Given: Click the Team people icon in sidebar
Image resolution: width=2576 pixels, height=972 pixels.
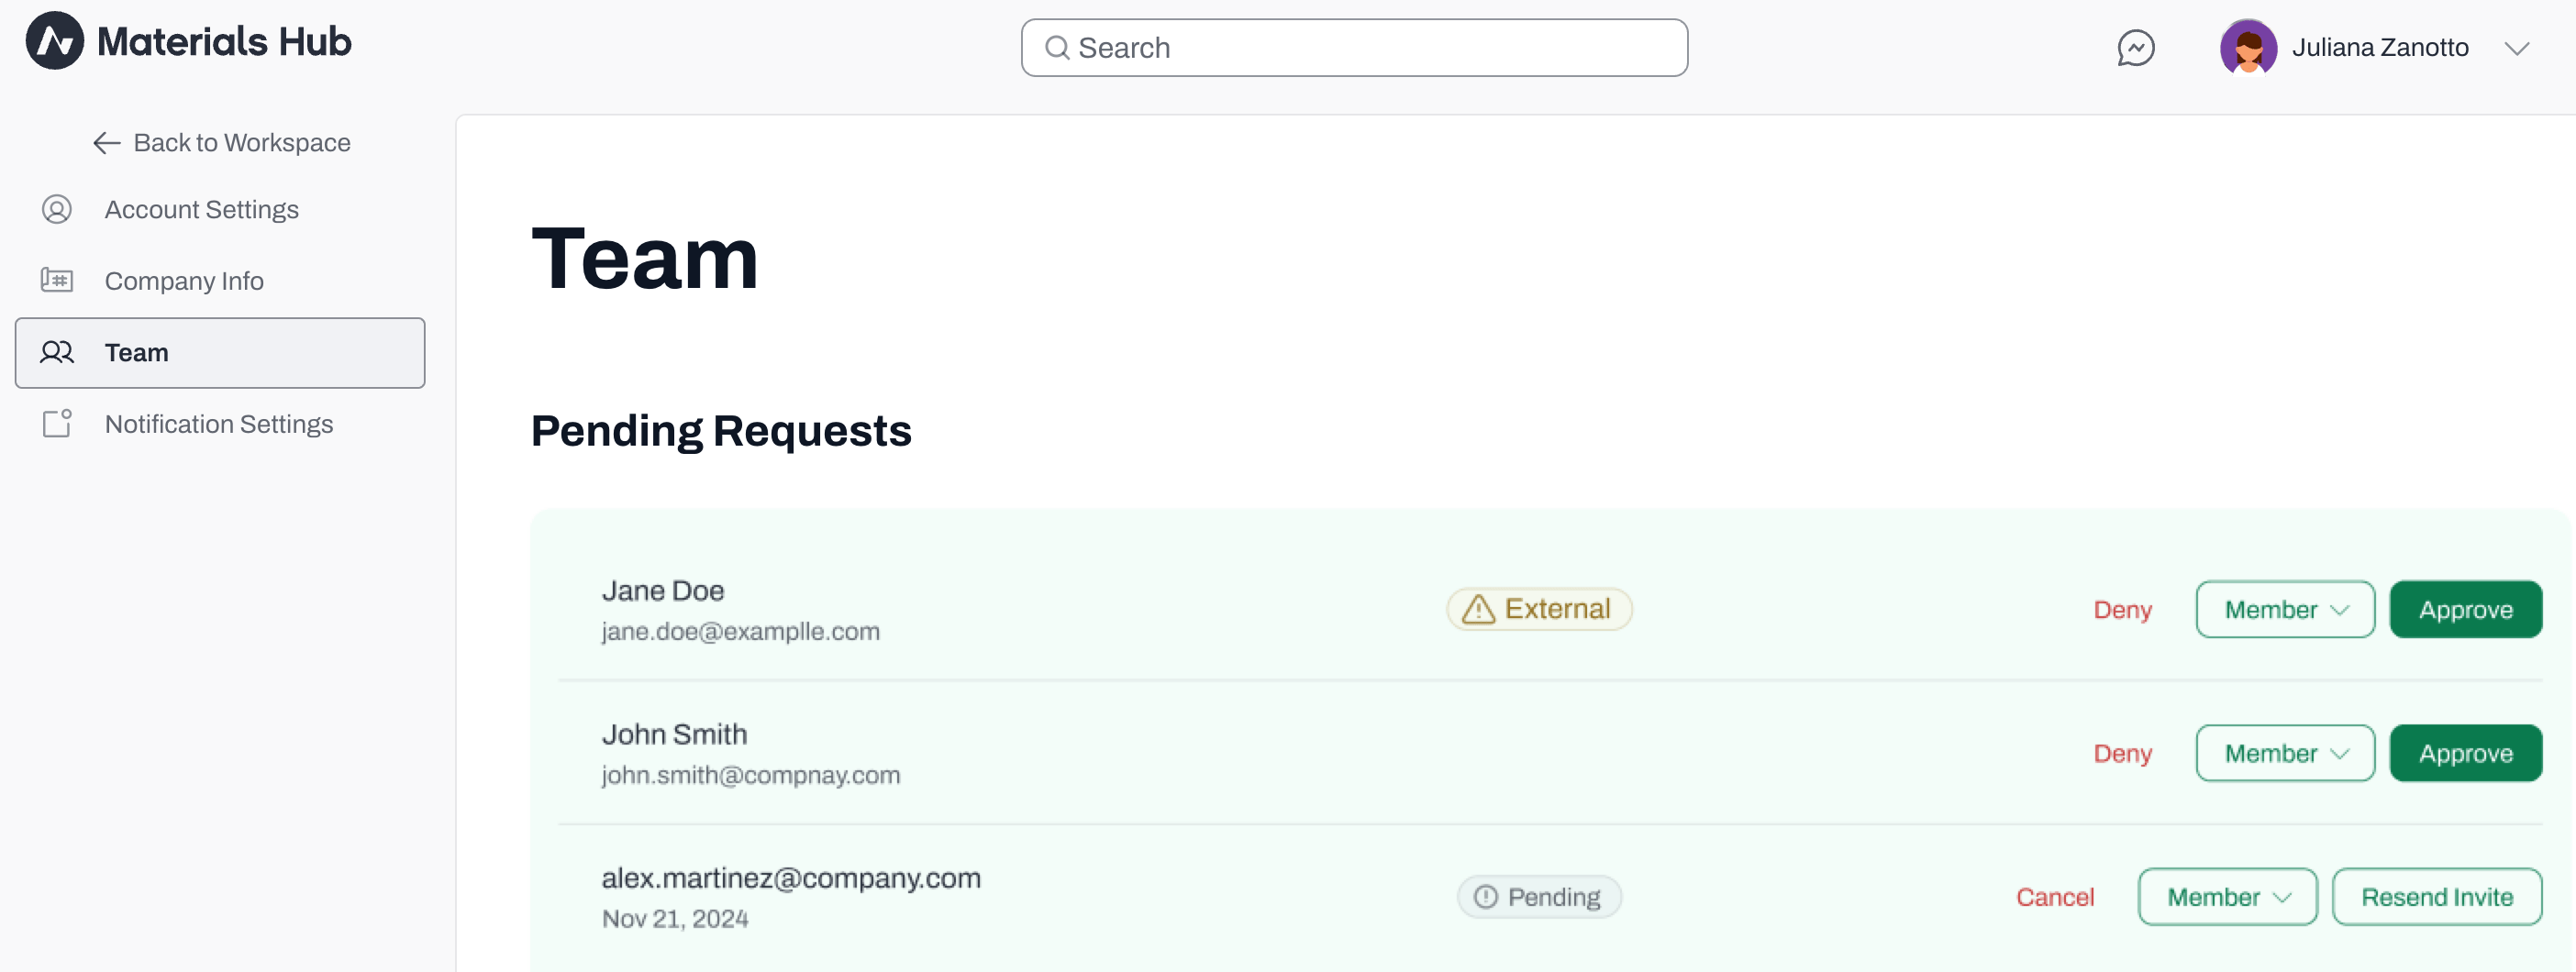Looking at the screenshot, I should [x=57, y=352].
